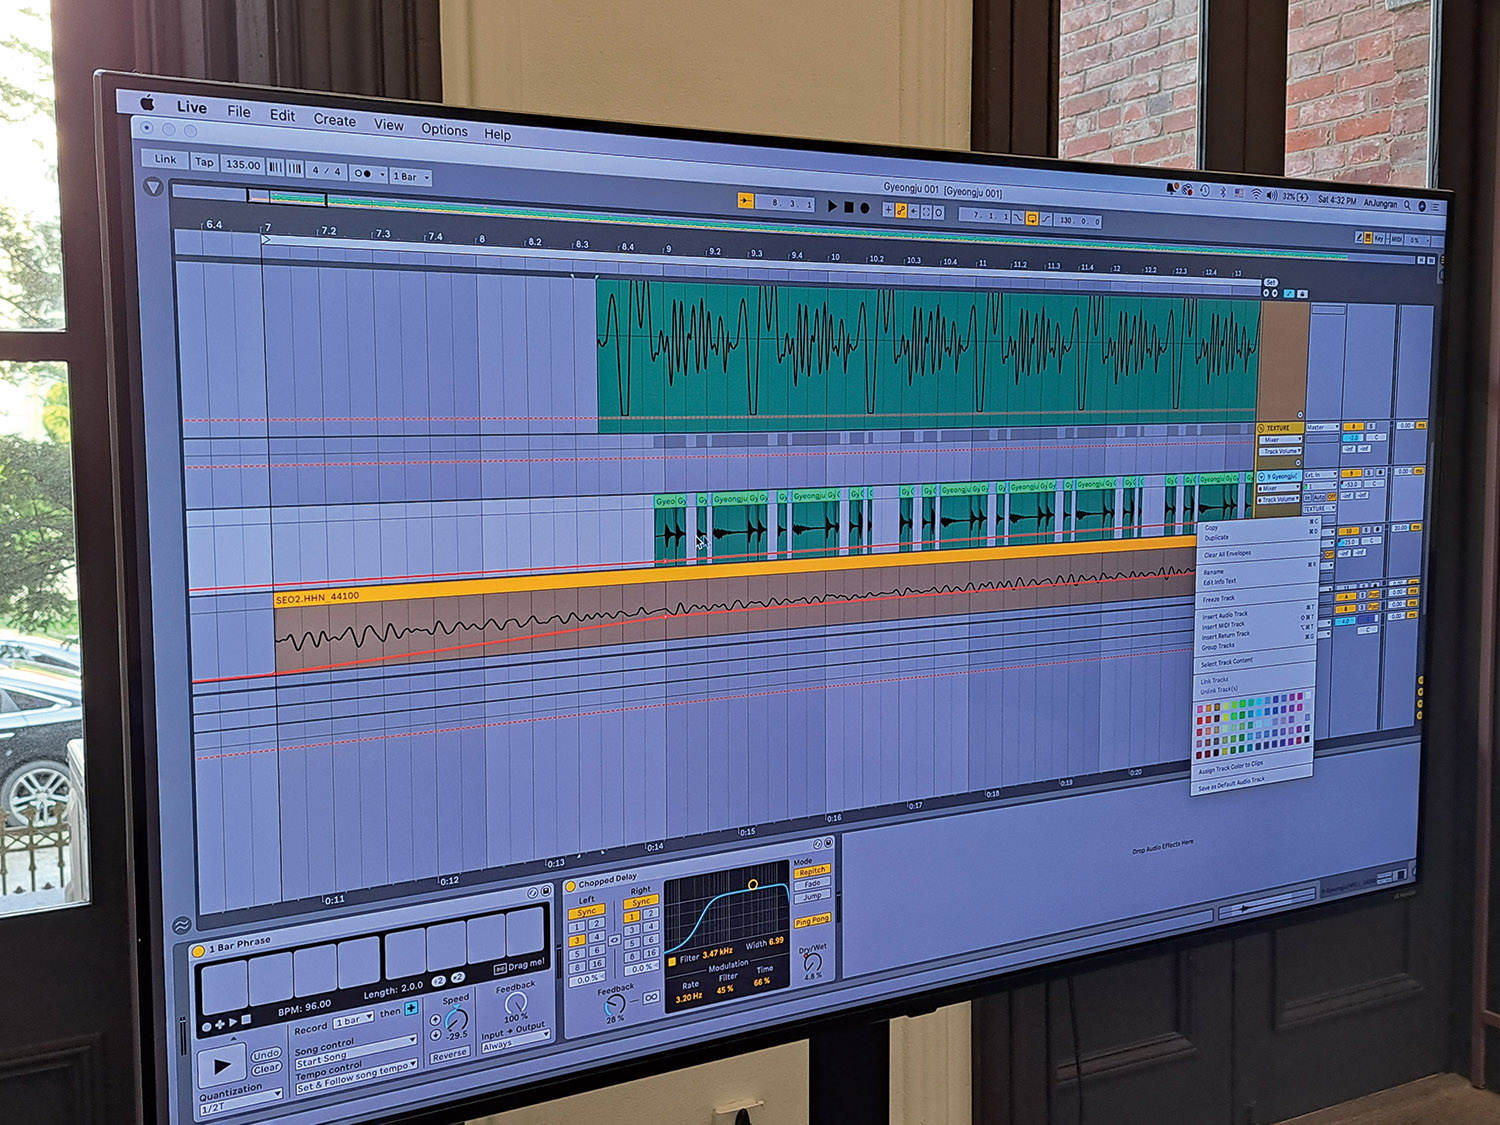Click bar 8 on the beat-time ruler
Image resolution: width=1500 pixels, height=1125 pixels.
[481, 239]
